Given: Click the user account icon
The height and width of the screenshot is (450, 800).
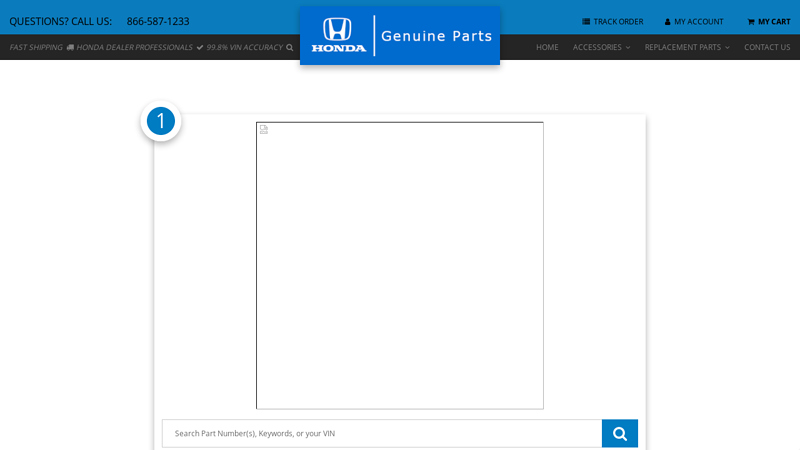Looking at the screenshot, I should [667, 21].
